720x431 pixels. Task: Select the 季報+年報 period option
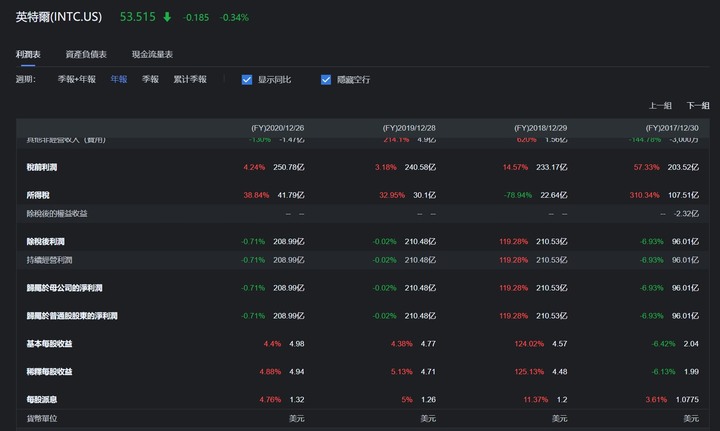point(76,79)
